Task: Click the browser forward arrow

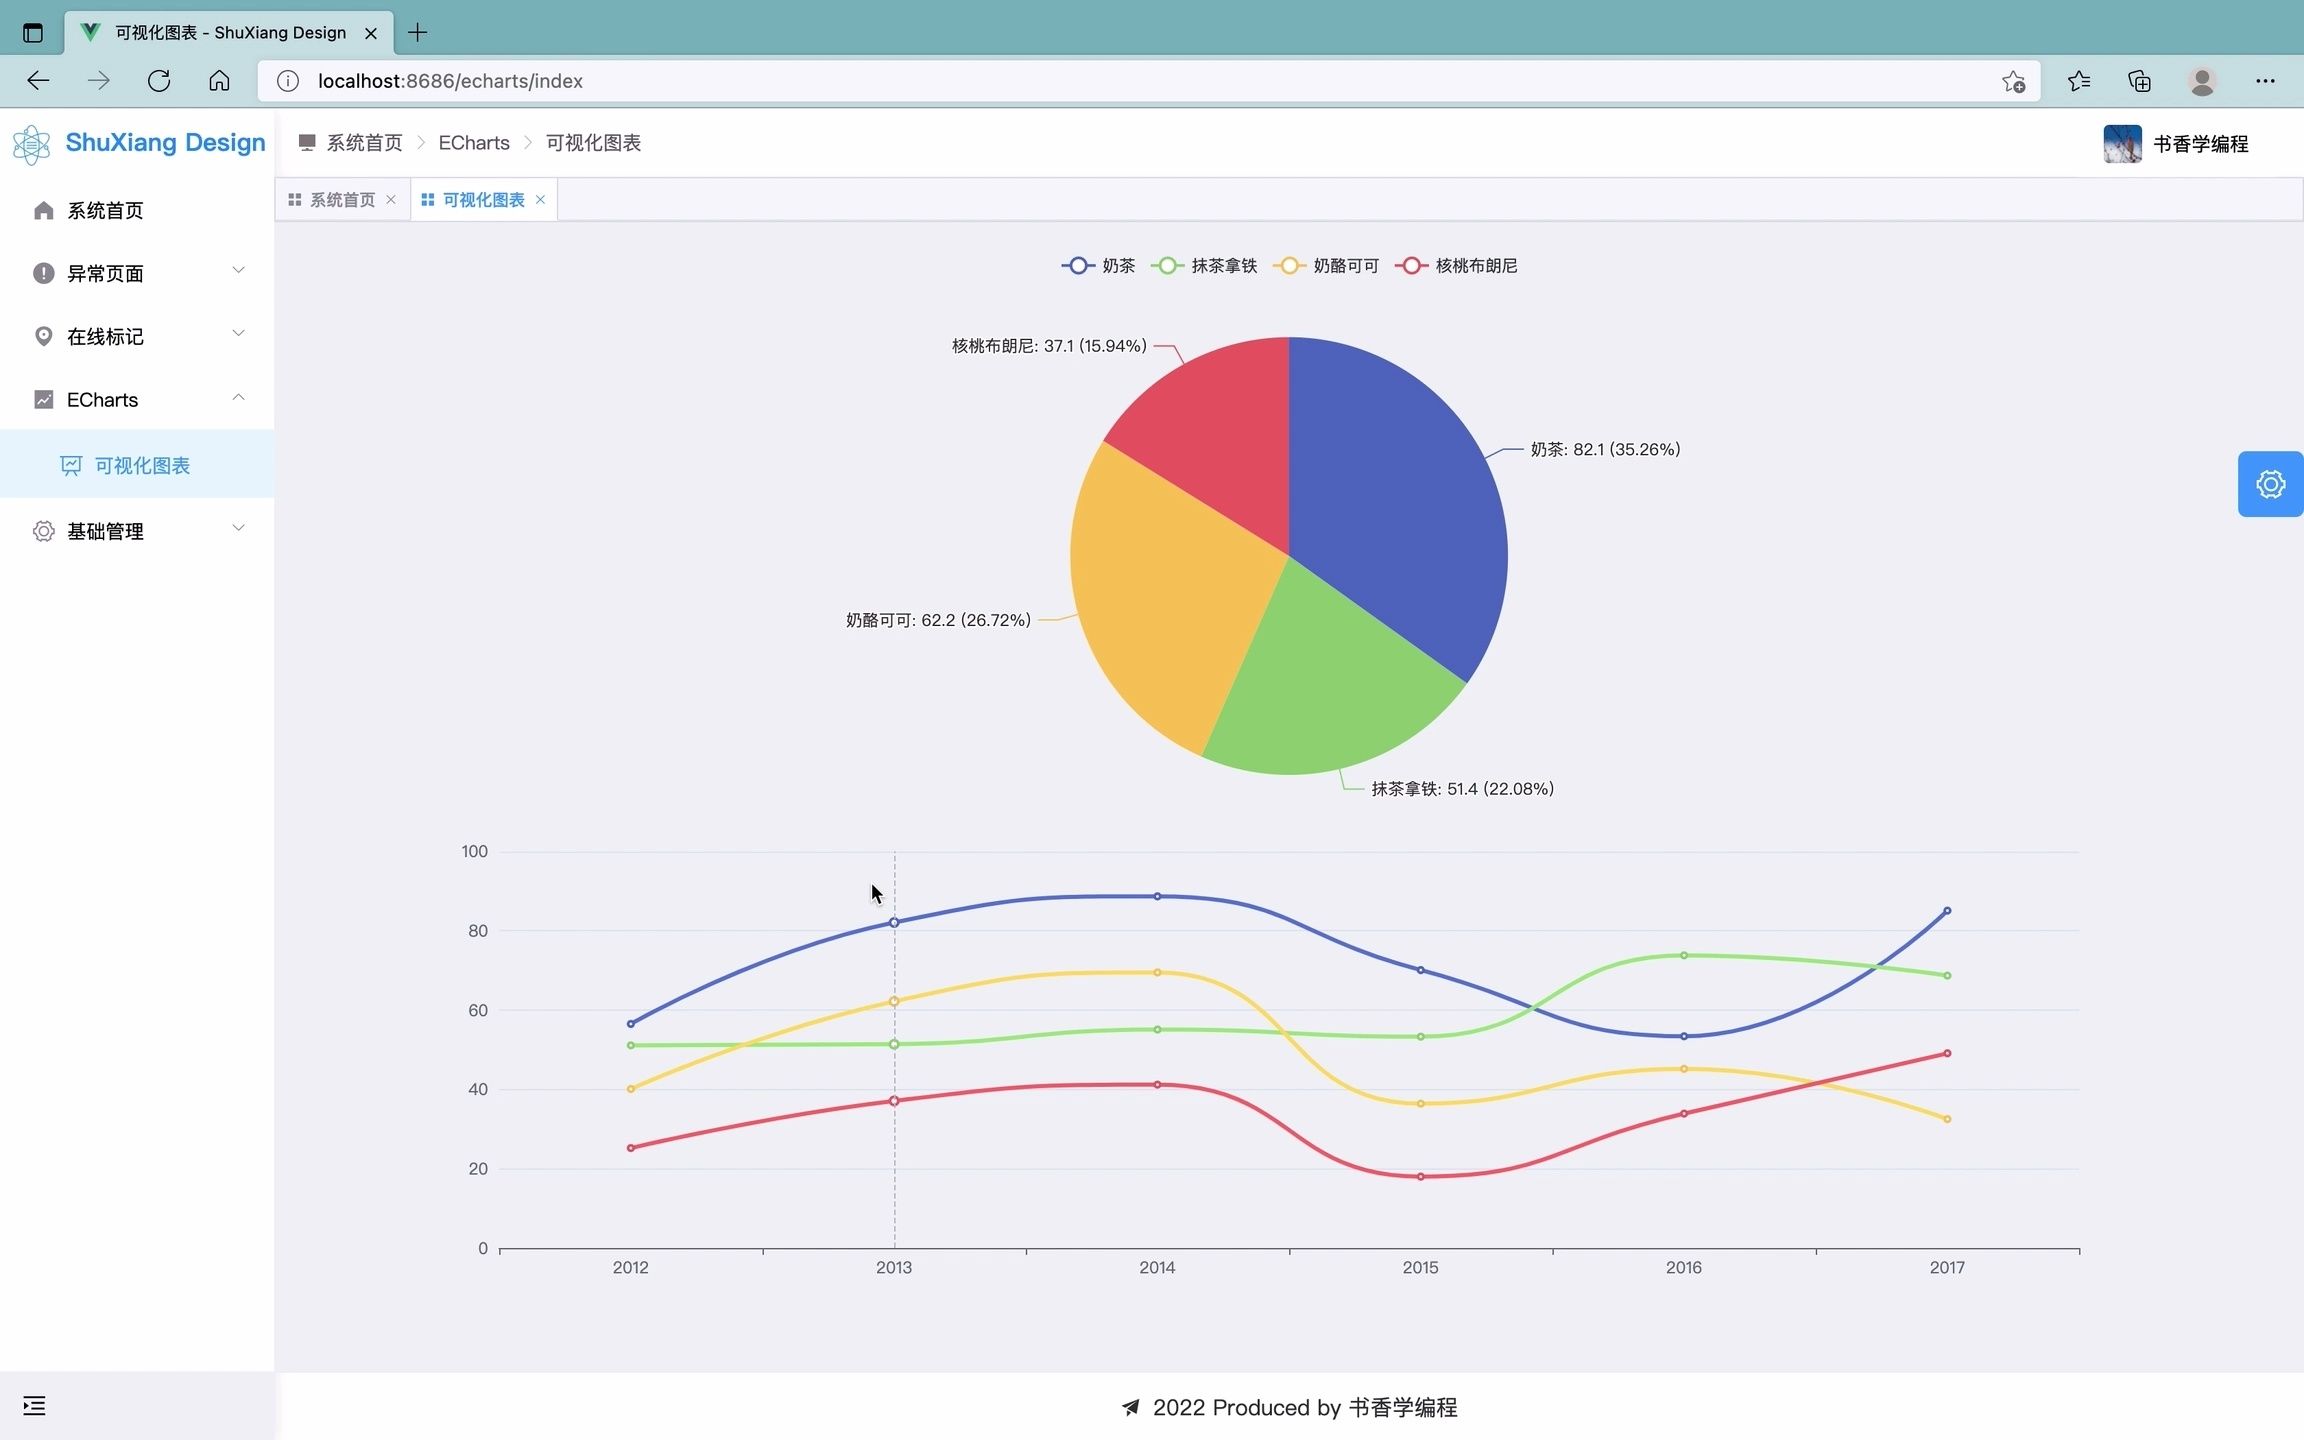Action: [x=98, y=81]
